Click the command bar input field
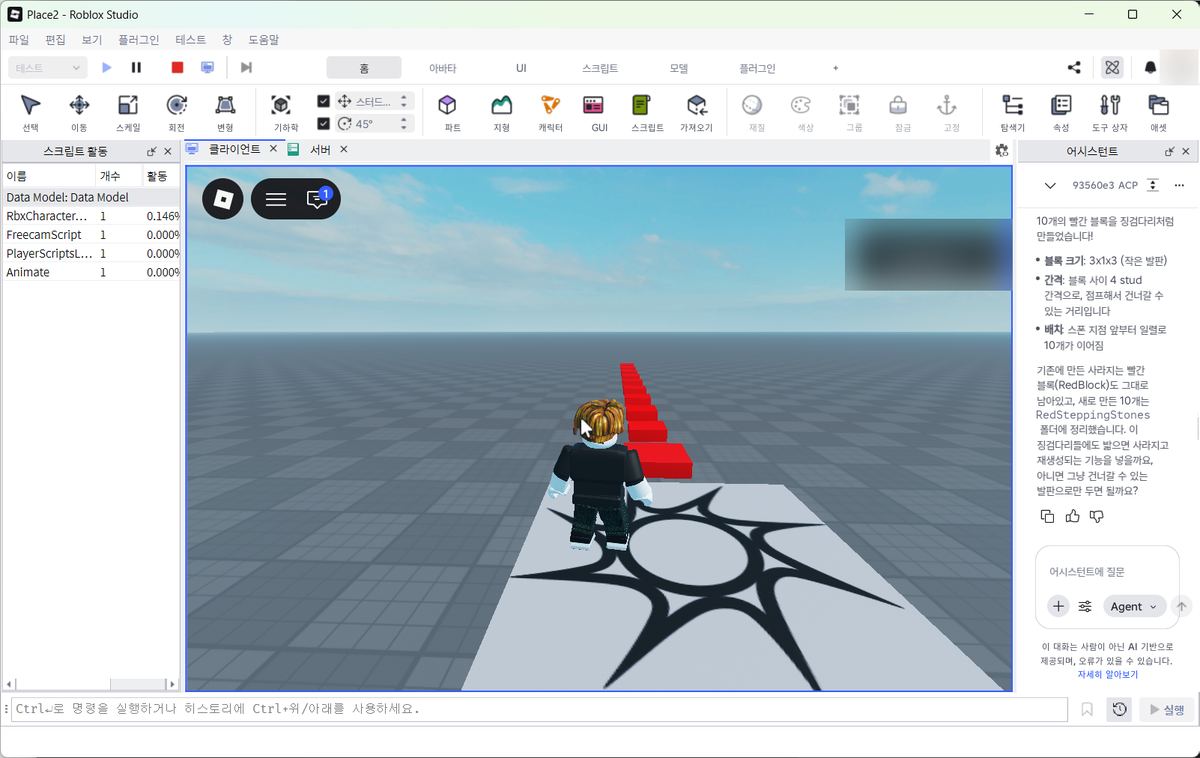Screen dimensions: 1200x758 (x=539, y=709)
